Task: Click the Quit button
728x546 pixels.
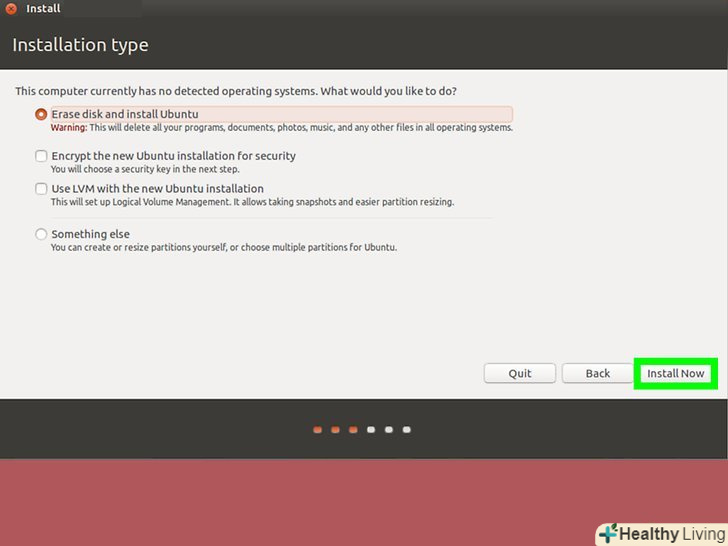Action: pos(520,373)
